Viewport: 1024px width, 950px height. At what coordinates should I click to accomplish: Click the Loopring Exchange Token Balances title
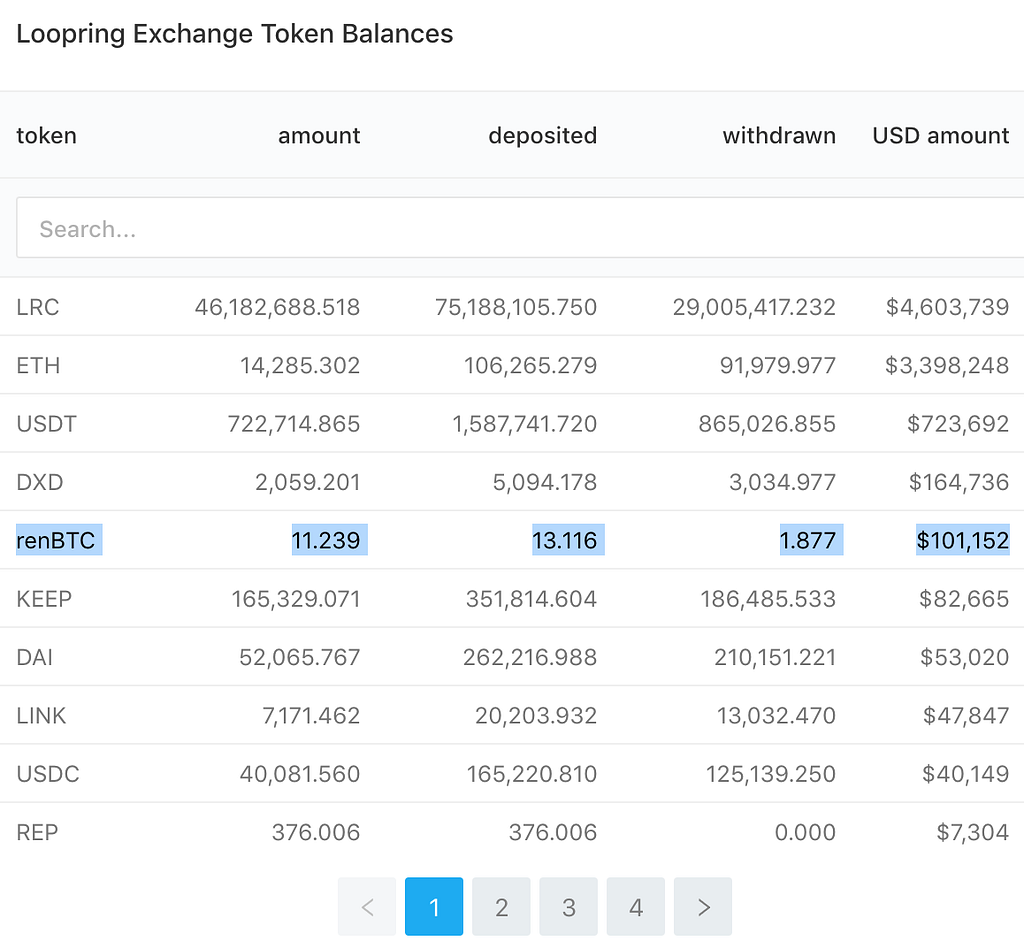pyautogui.click(x=234, y=34)
